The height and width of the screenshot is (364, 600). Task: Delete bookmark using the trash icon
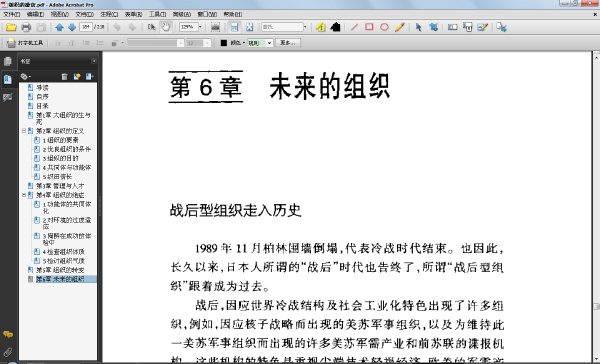coord(64,77)
